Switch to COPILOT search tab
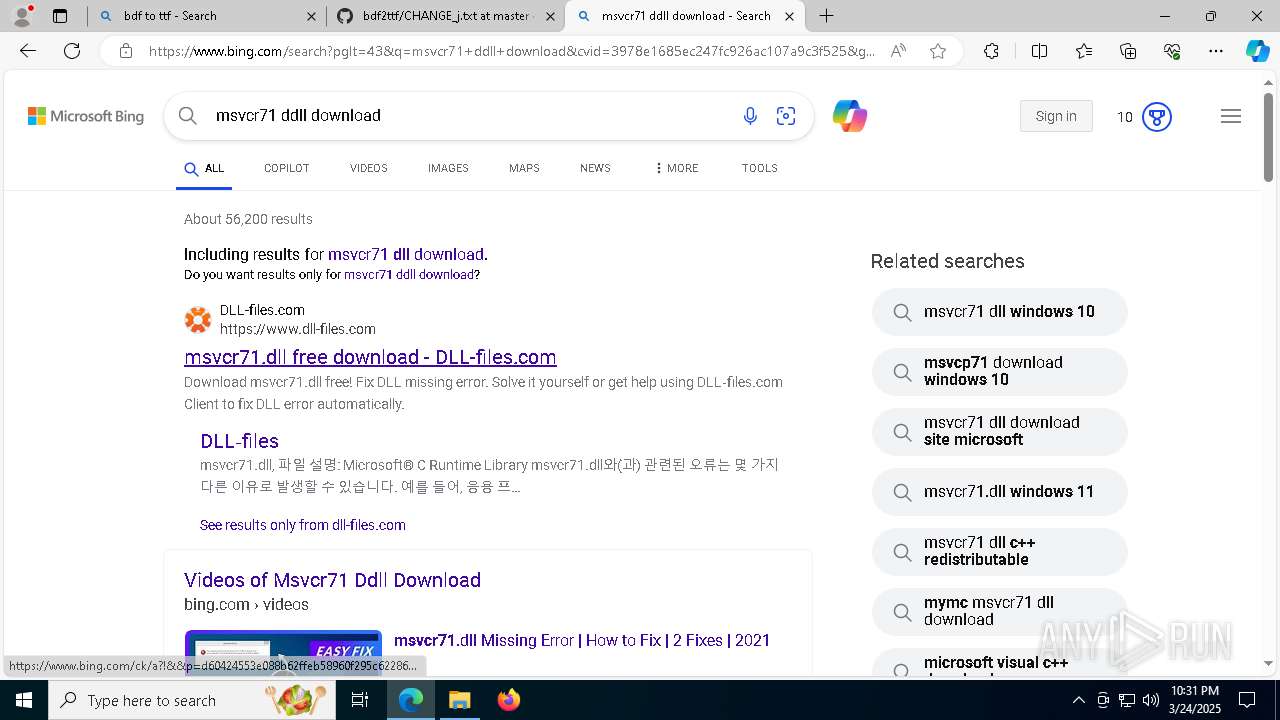Screen dimensions: 1280x720 coord(286,168)
